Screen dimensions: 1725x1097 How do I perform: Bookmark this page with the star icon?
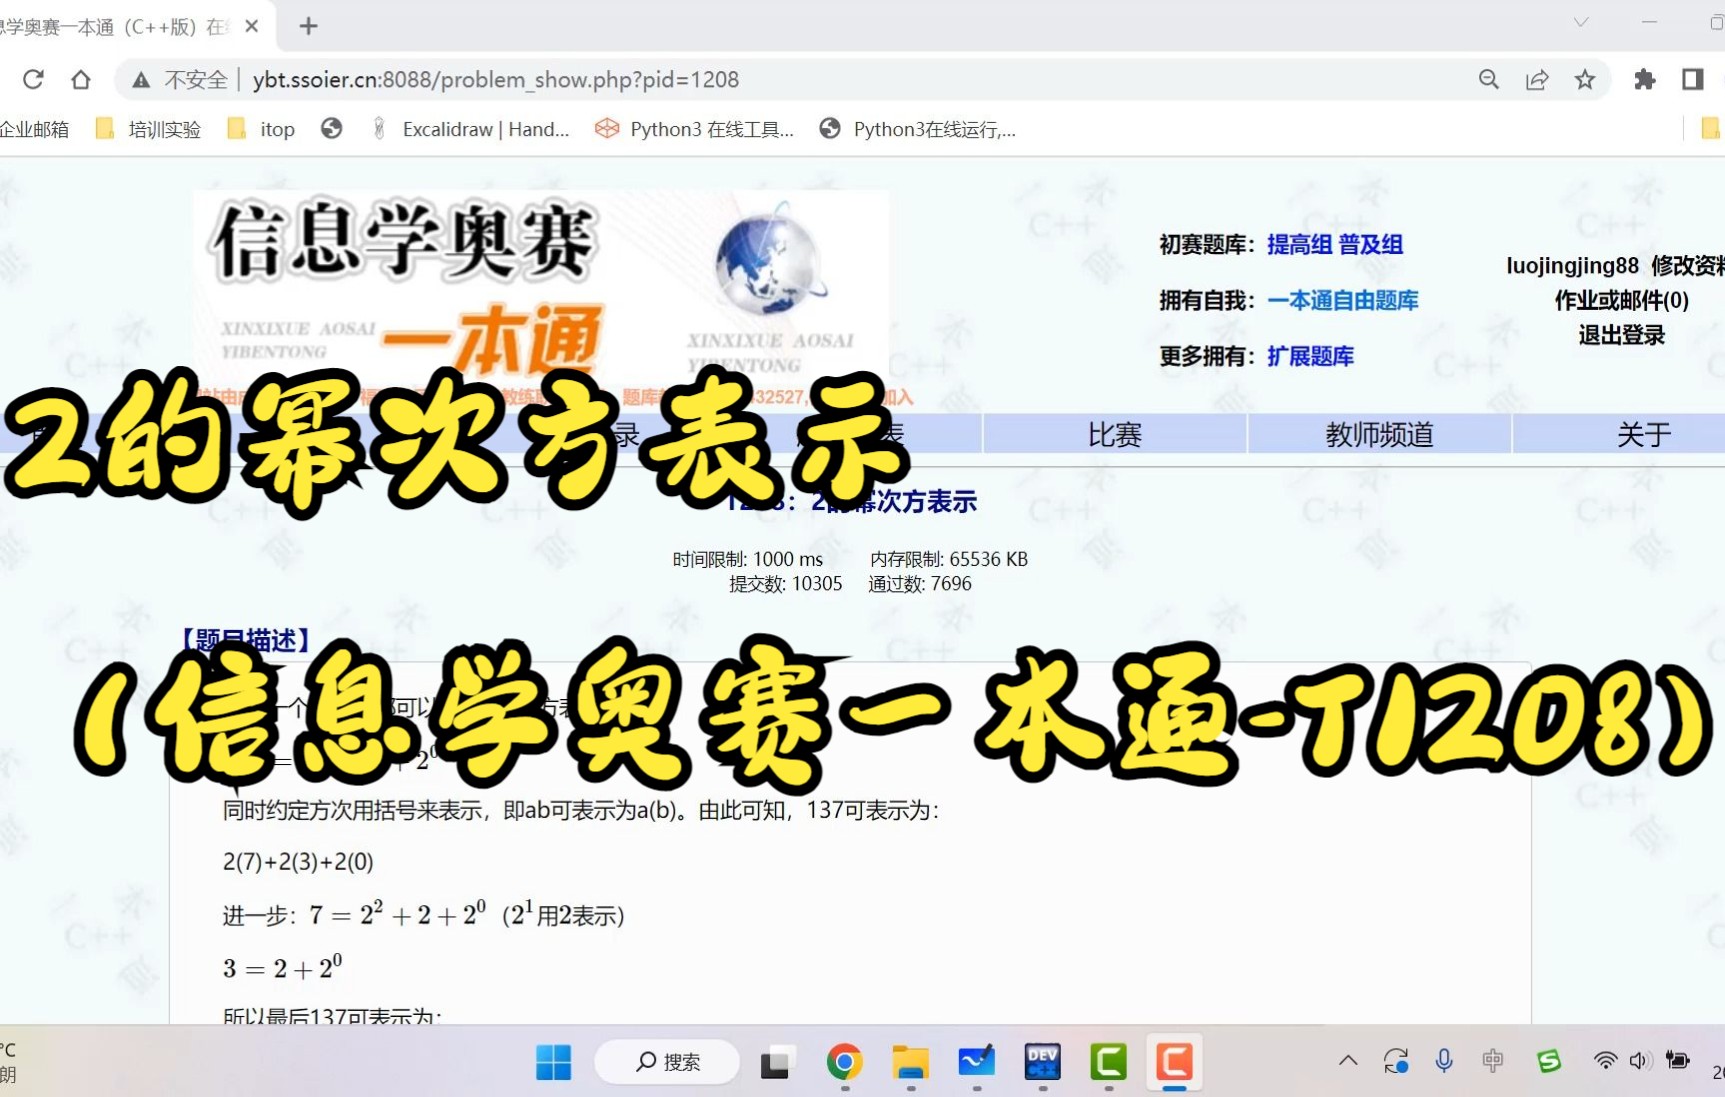click(1585, 79)
